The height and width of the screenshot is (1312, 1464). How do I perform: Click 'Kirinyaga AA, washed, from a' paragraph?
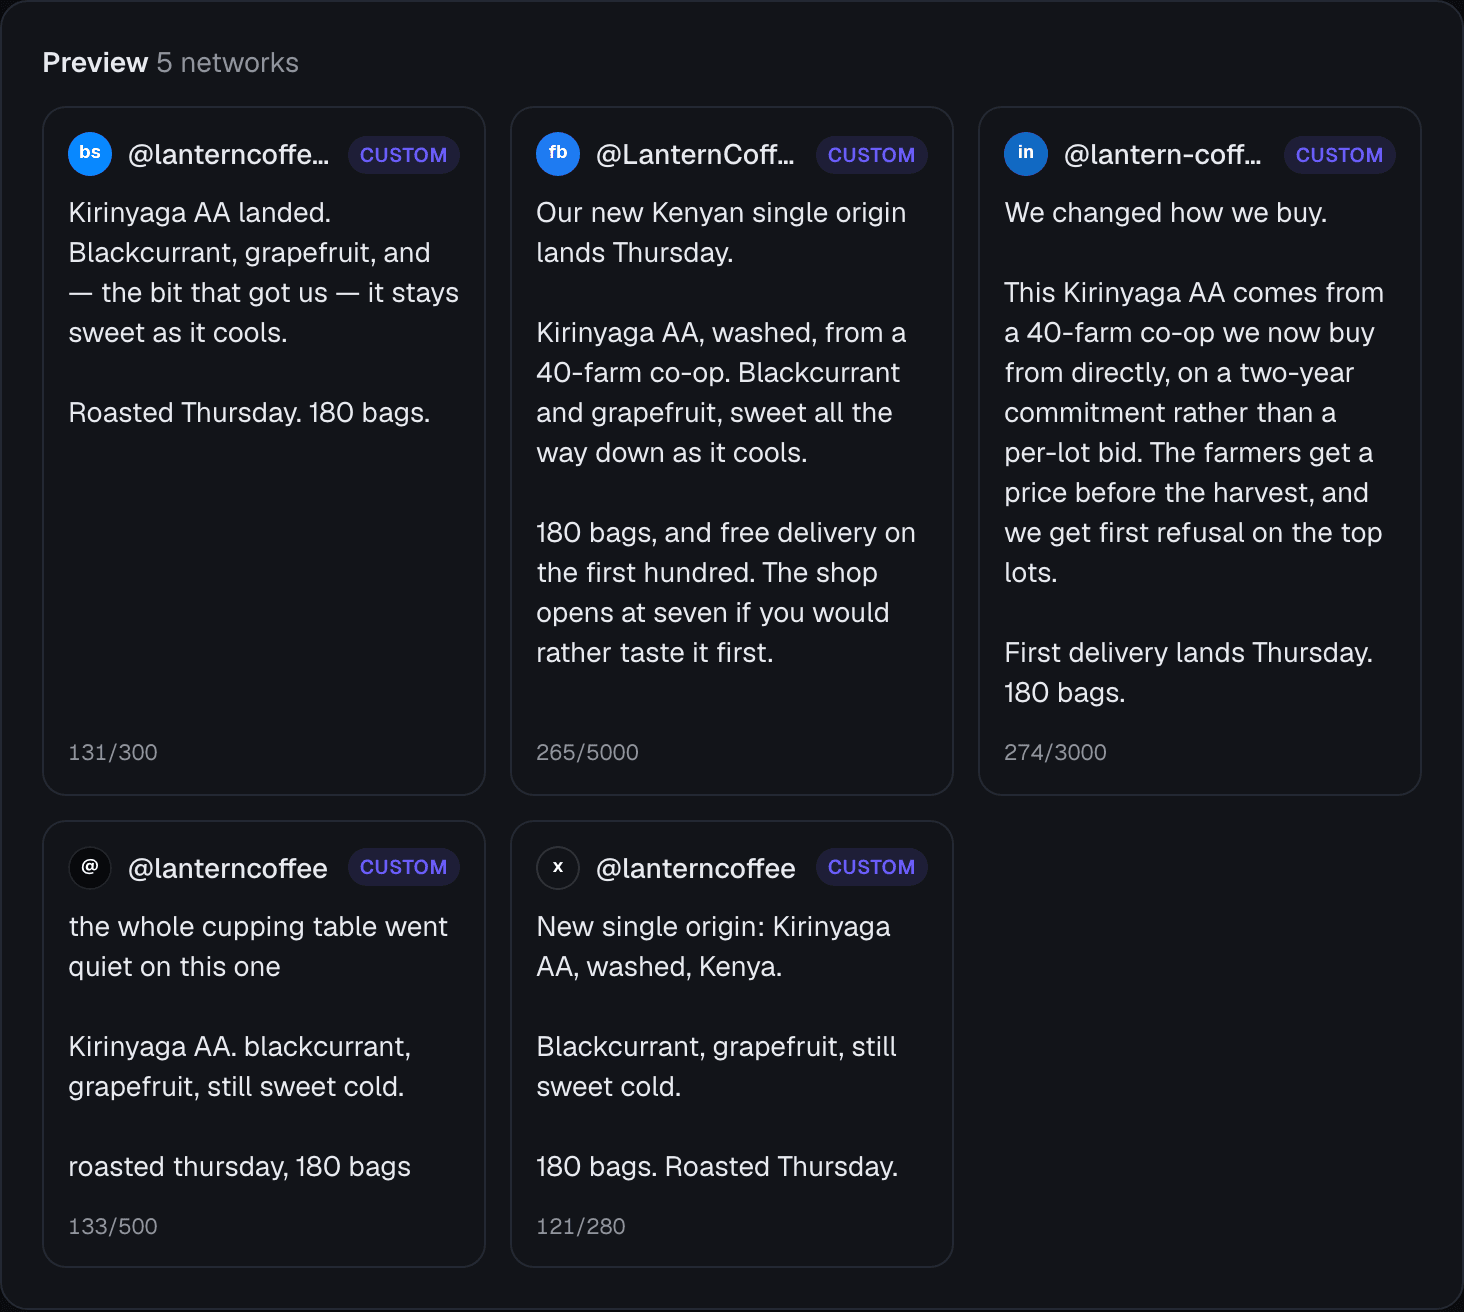tap(721, 392)
